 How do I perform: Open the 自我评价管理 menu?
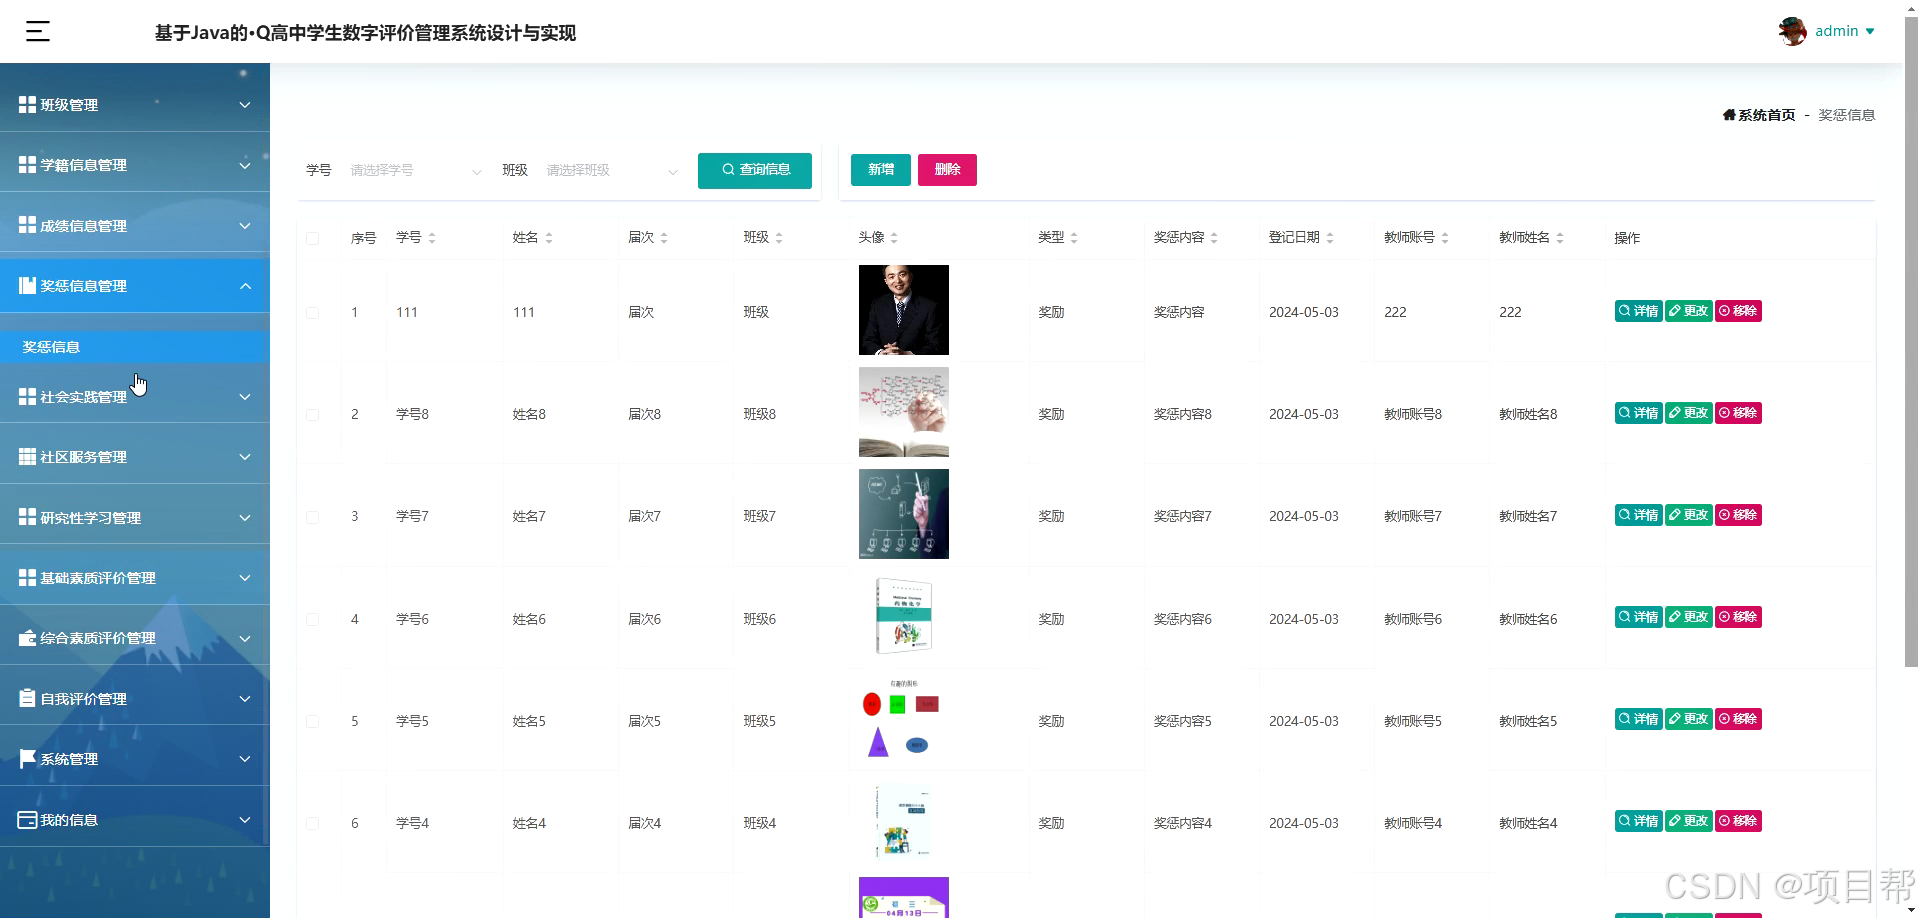[x=135, y=698]
